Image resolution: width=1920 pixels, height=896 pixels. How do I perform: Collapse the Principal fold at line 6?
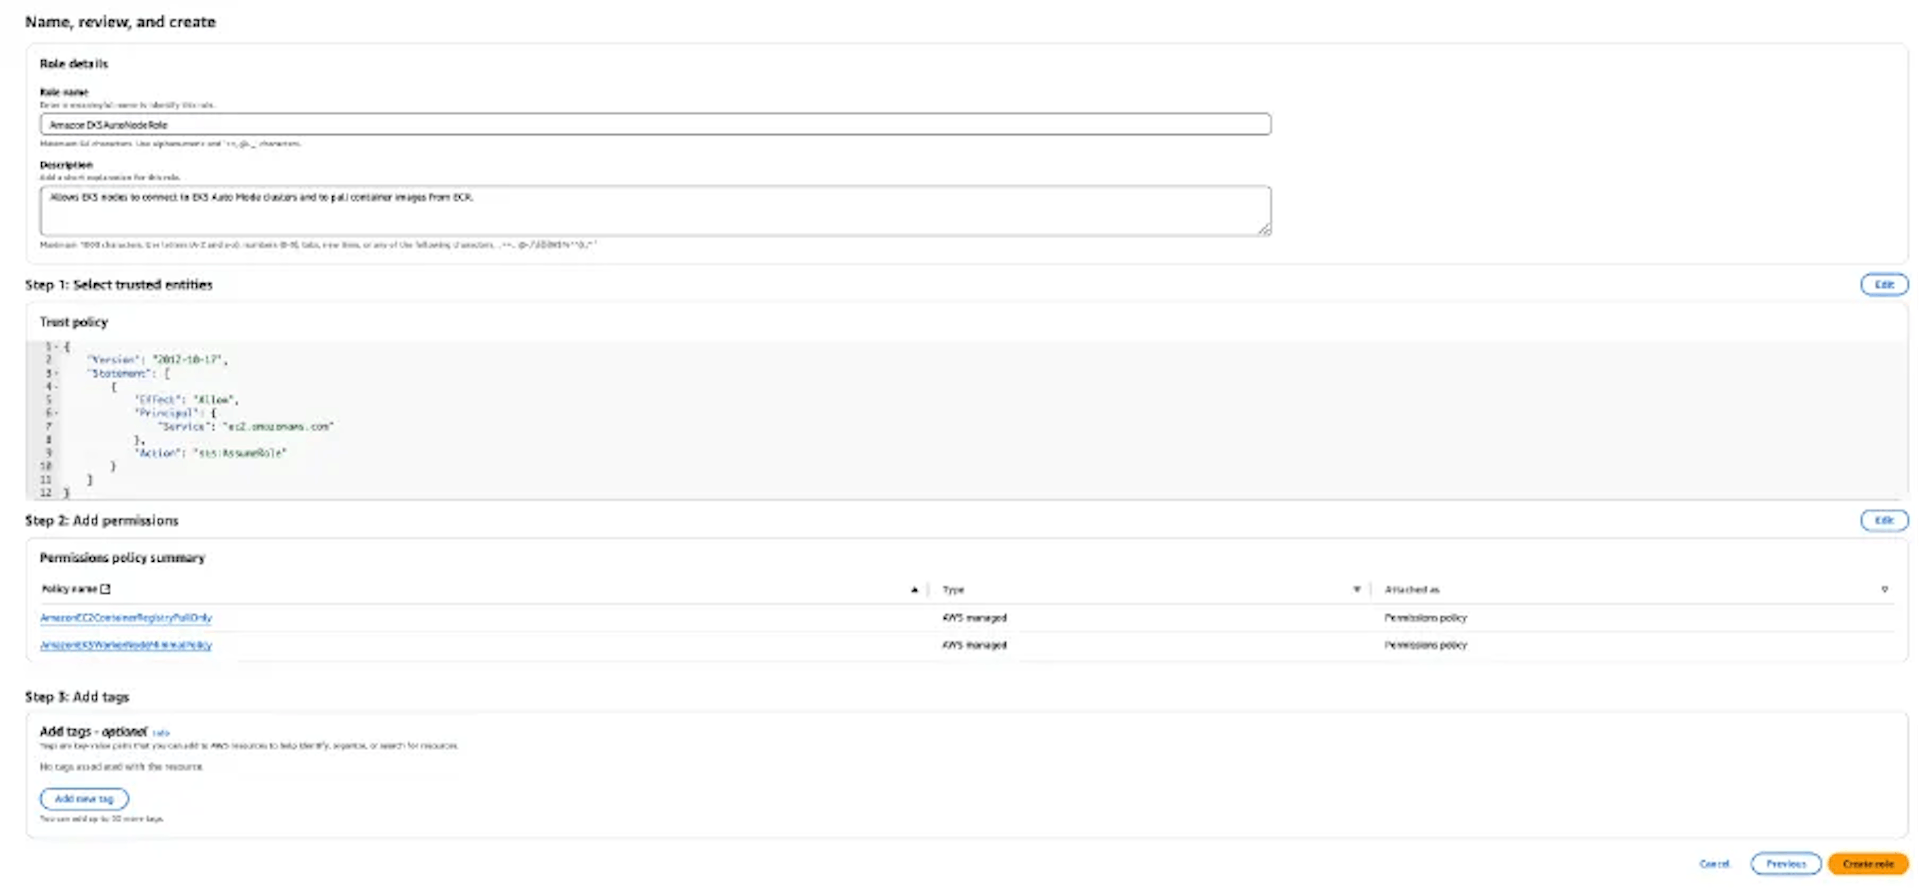pyautogui.click(x=55, y=412)
